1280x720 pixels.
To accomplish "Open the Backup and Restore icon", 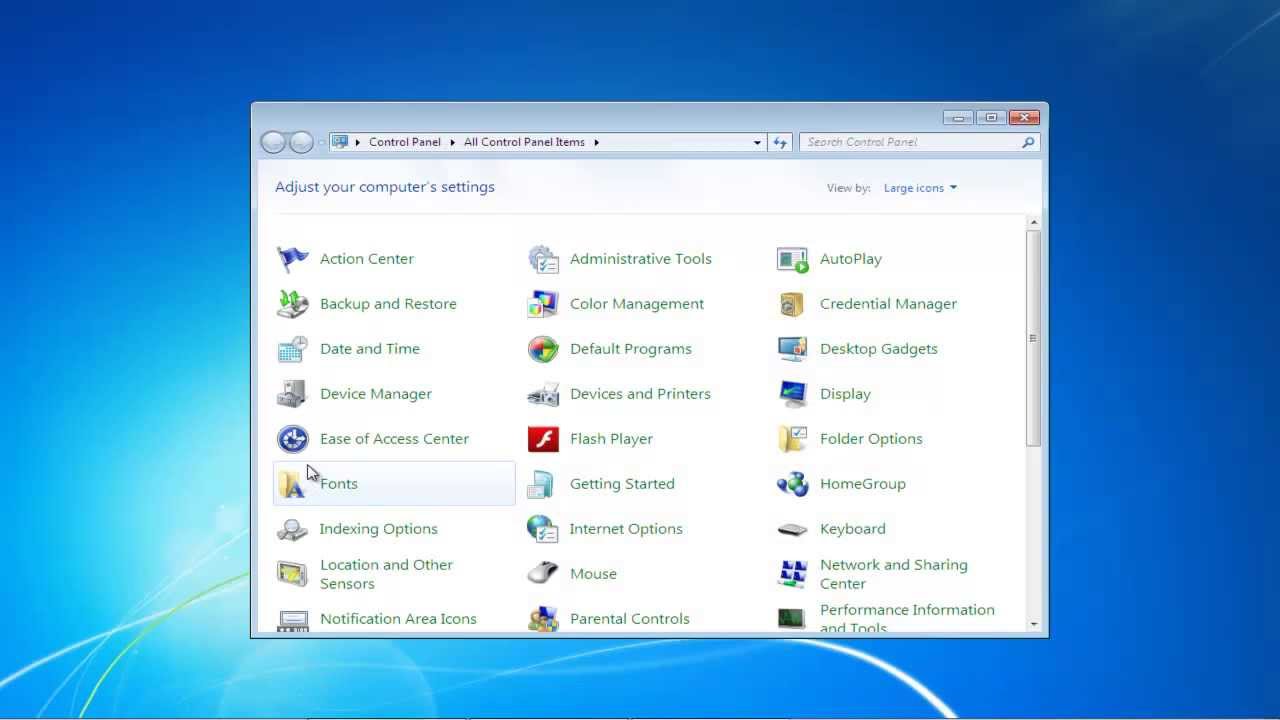I will point(293,304).
